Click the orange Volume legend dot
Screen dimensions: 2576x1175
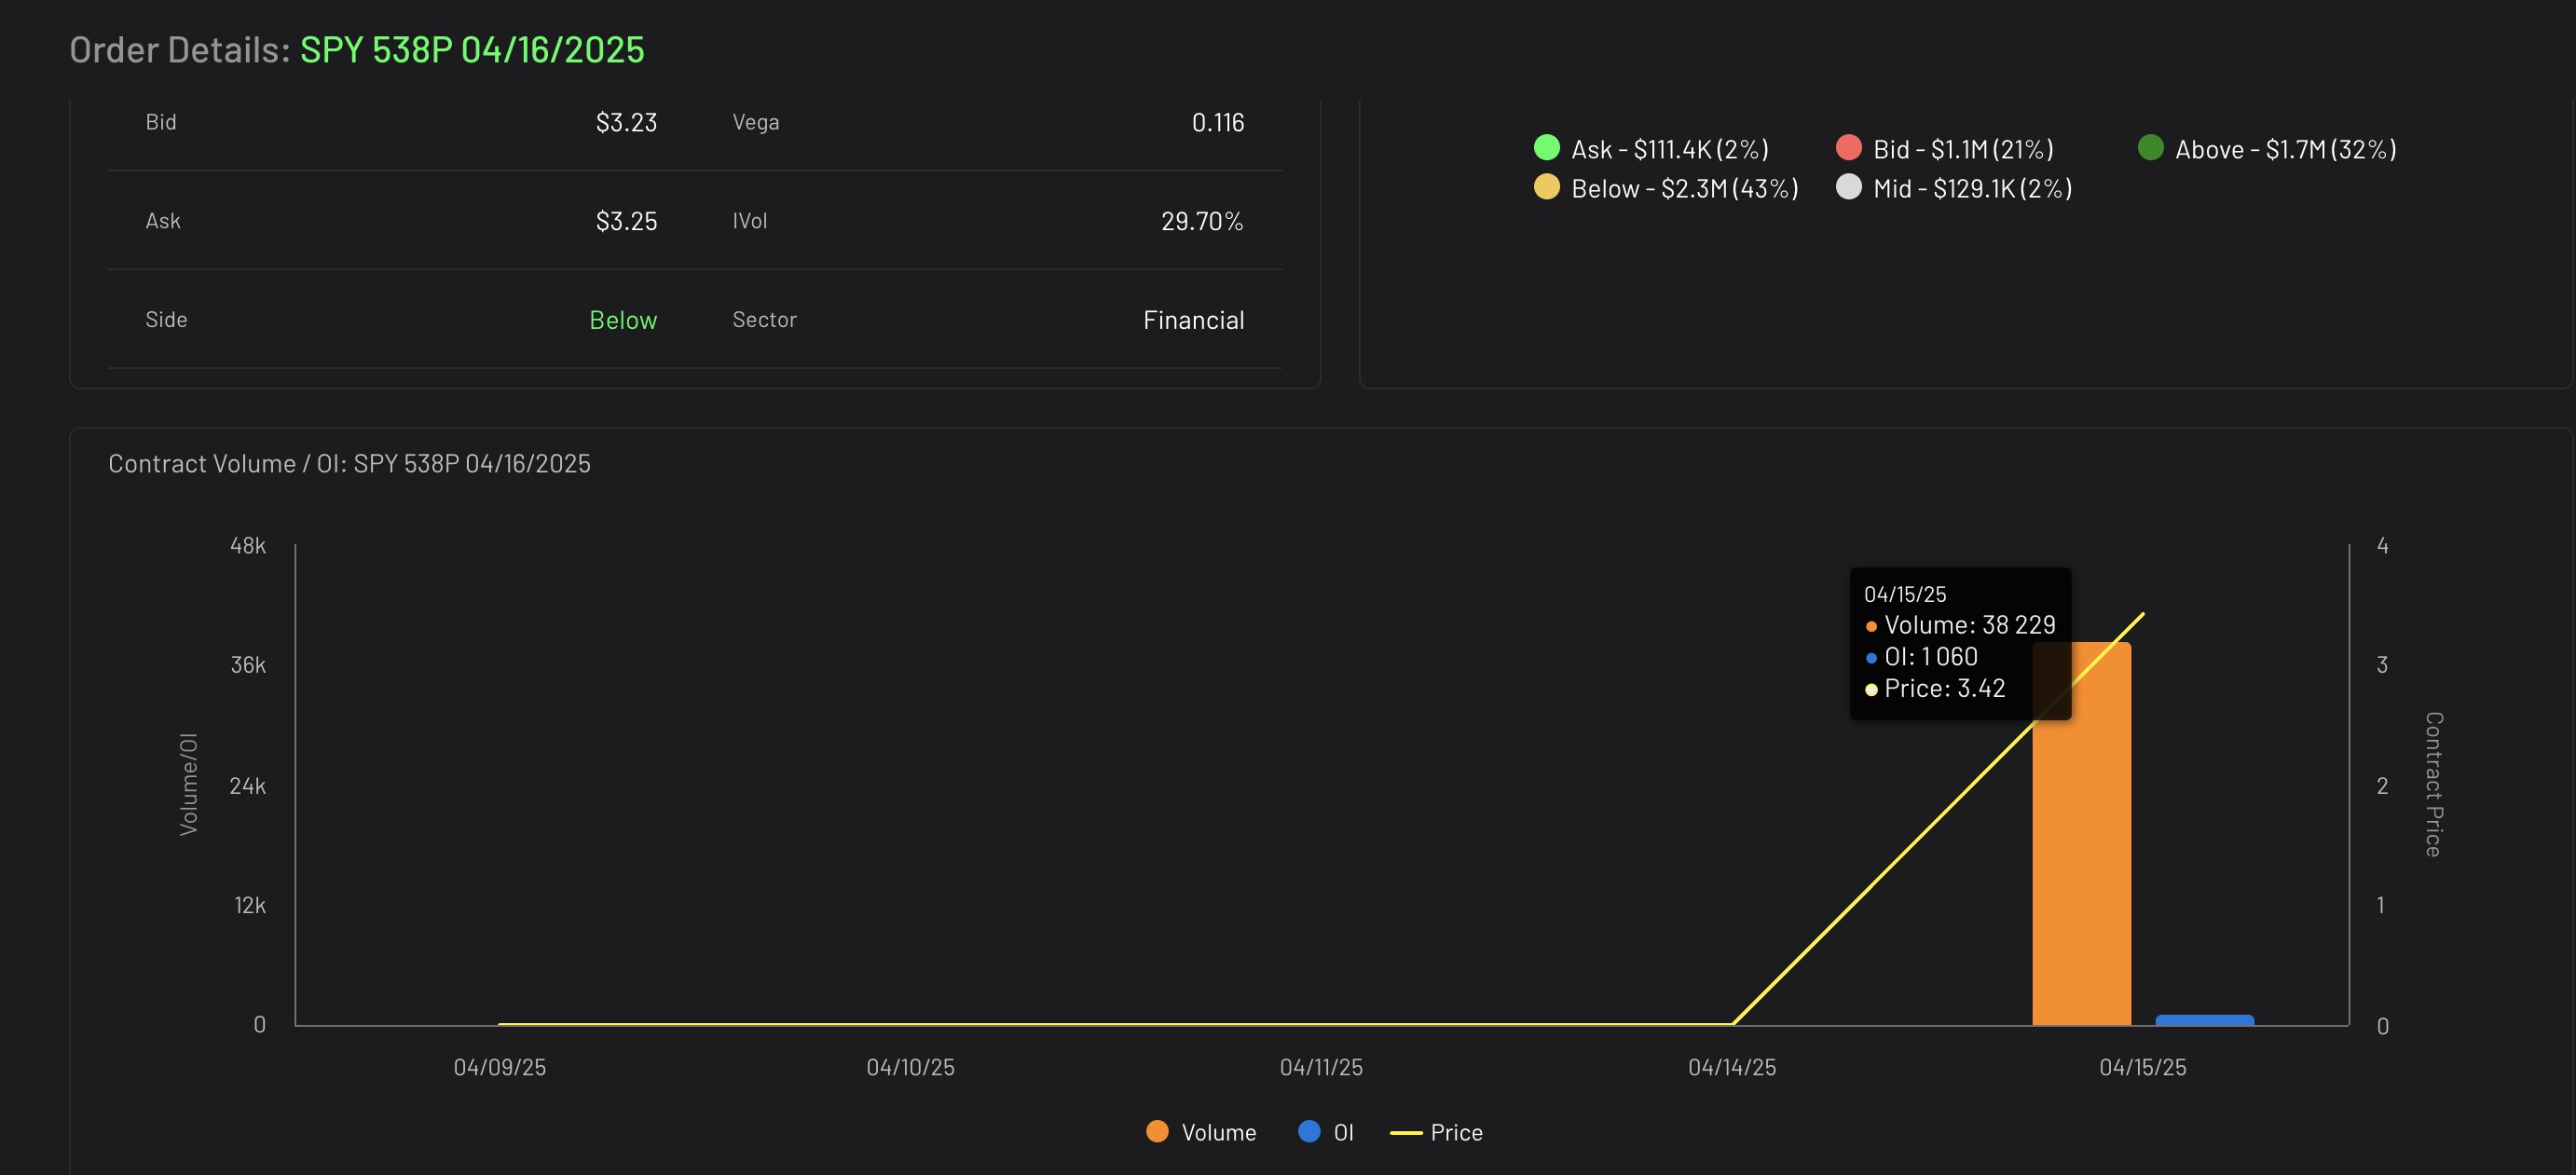point(1157,1131)
